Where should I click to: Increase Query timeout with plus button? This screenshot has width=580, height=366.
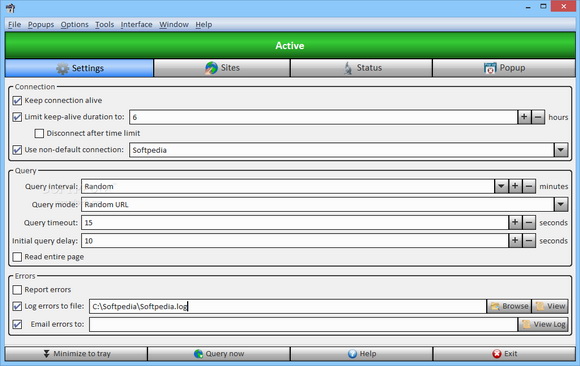coord(515,222)
